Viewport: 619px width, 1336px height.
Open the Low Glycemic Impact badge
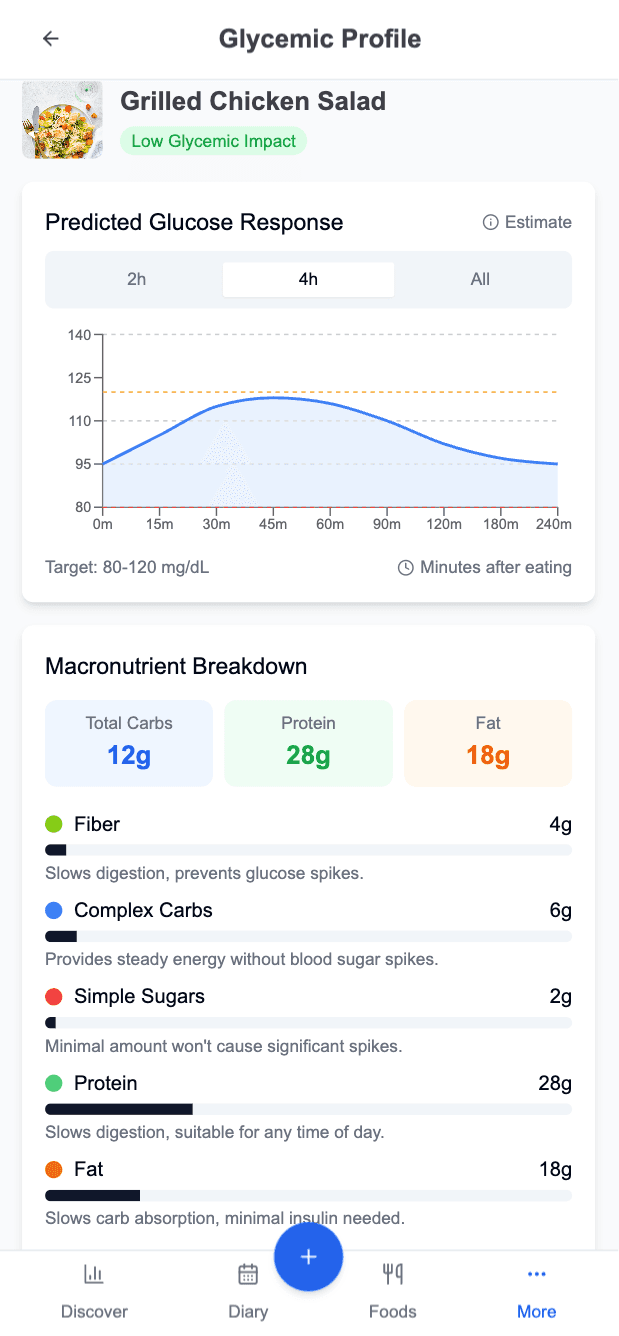point(213,141)
